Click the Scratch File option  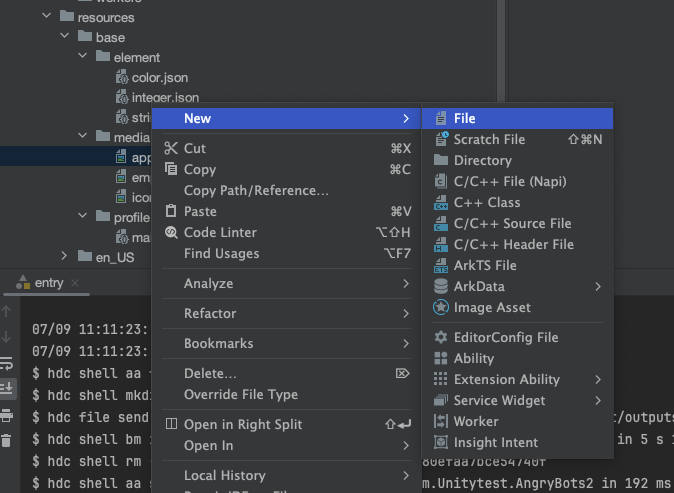pyautogui.click(x=489, y=139)
